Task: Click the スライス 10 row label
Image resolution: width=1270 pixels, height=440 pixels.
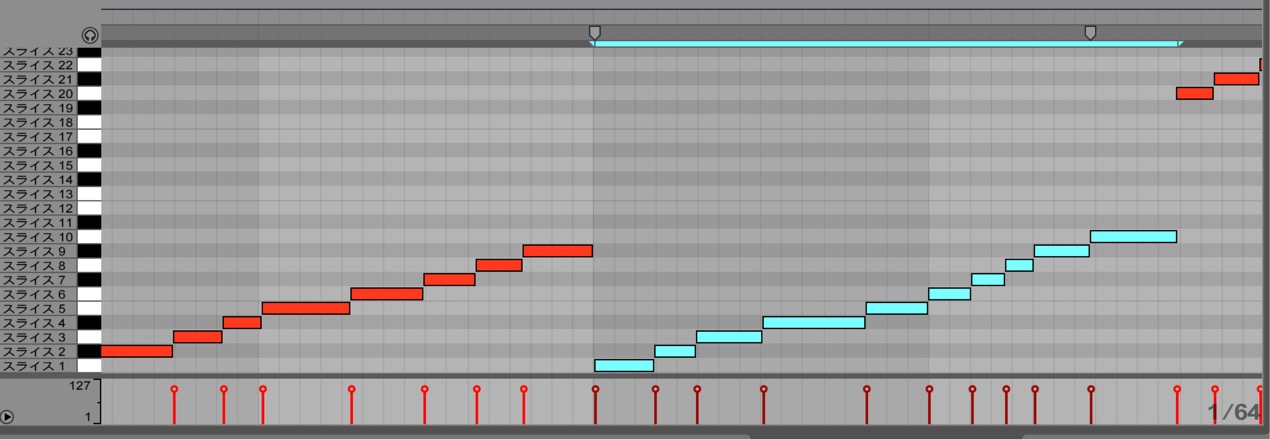Action: click(38, 237)
